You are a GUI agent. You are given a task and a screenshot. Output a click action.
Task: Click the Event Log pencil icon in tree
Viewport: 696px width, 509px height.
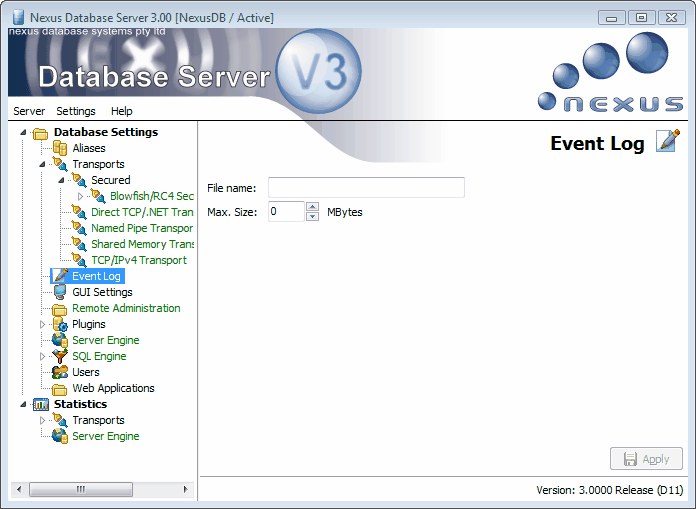coord(60,276)
